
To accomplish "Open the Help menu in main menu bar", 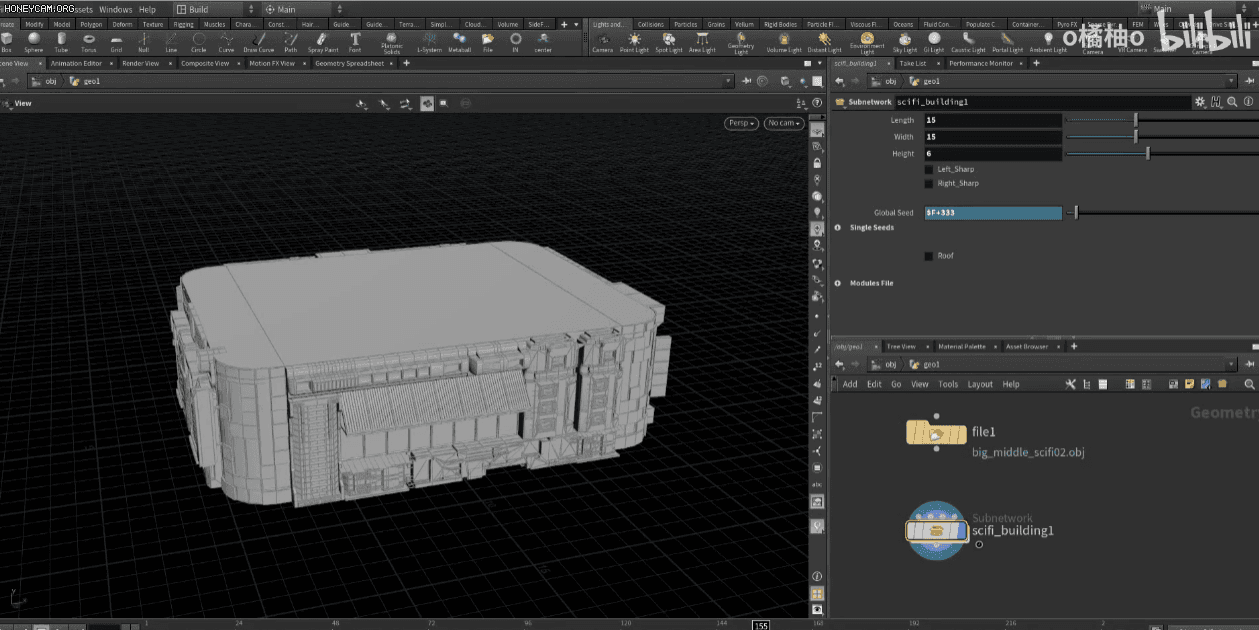I will (x=147, y=9).
